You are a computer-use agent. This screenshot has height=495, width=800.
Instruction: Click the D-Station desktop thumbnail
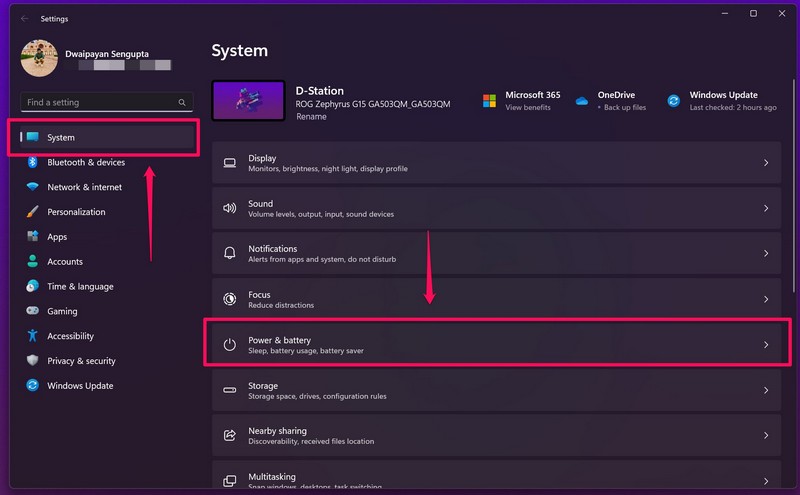pyautogui.click(x=248, y=101)
